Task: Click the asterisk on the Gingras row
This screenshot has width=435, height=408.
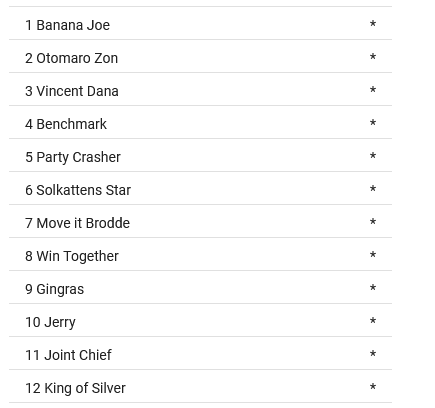Action: pyautogui.click(x=373, y=288)
